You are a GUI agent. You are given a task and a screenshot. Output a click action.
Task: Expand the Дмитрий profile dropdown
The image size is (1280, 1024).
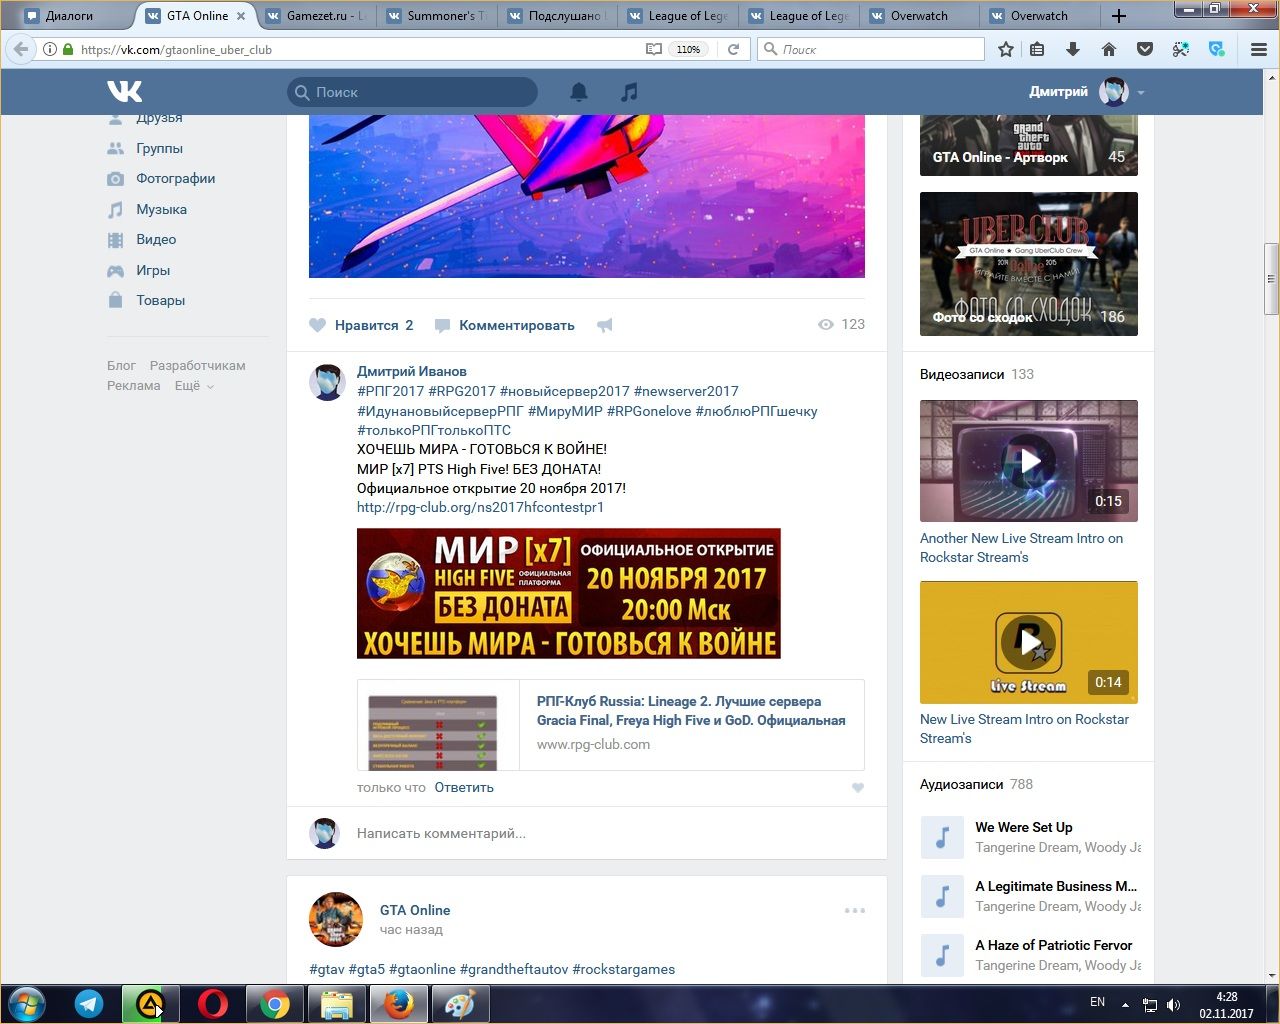click(x=1141, y=93)
